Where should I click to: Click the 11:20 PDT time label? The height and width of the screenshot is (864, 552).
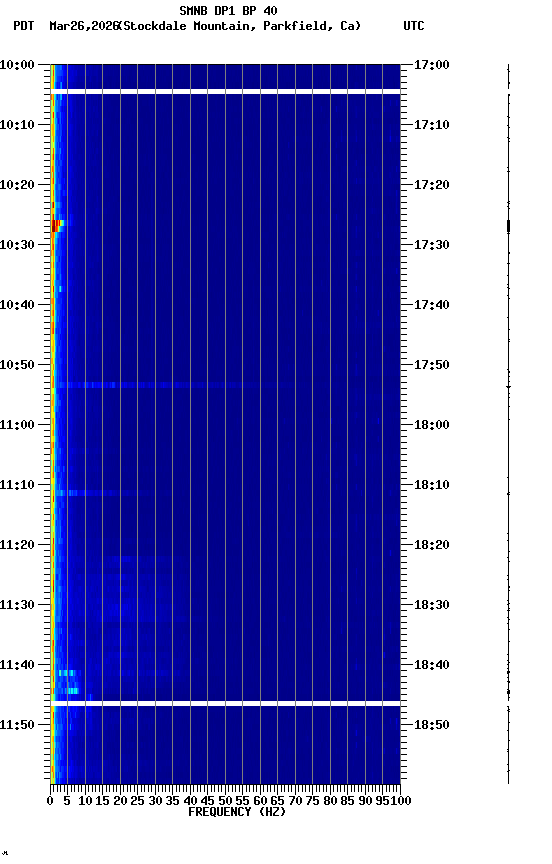[17, 545]
